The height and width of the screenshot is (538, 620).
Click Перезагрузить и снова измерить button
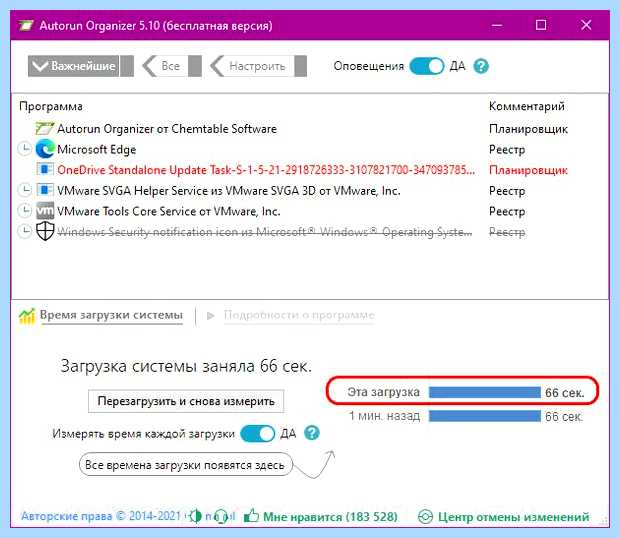pos(186,401)
